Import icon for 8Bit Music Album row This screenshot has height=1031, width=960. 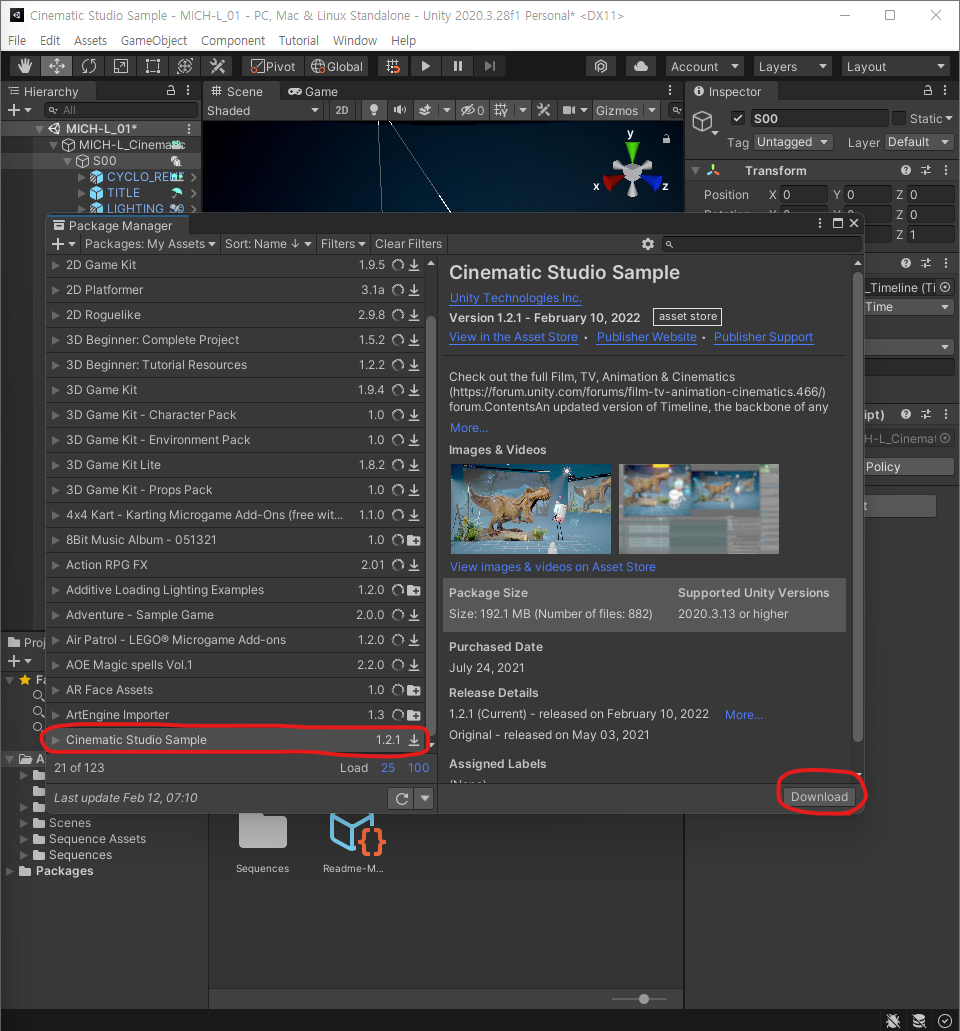click(414, 540)
